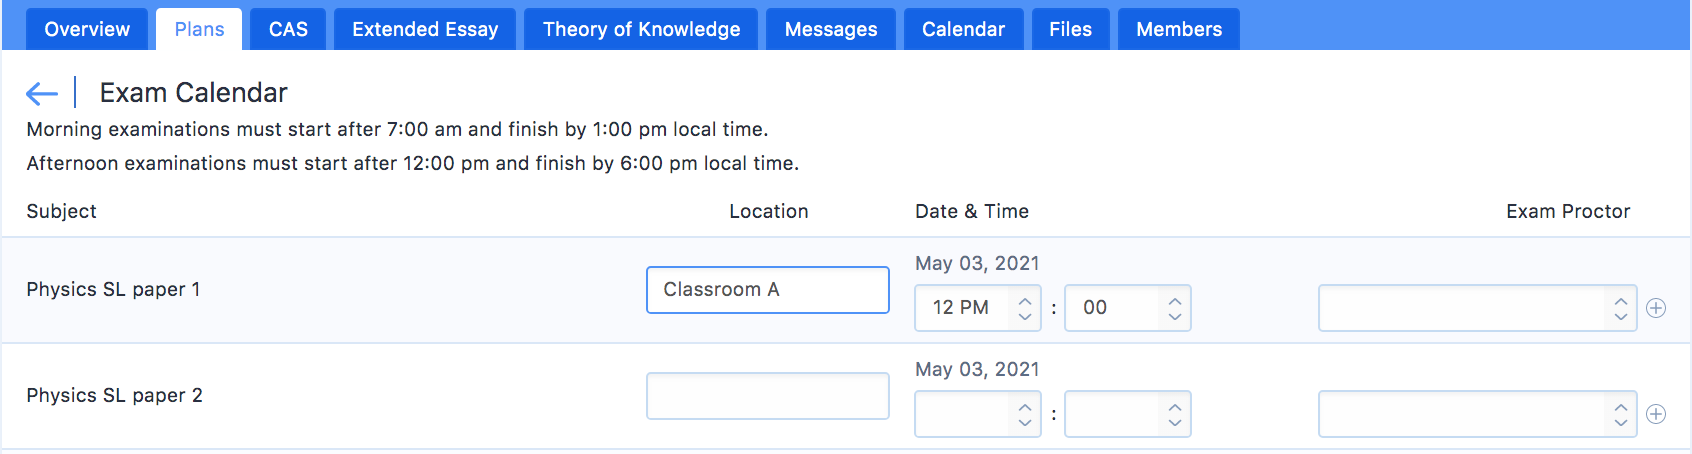This screenshot has width=1692, height=454.
Task: Open the Files tab
Action: pyautogui.click(x=1070, y=29)
